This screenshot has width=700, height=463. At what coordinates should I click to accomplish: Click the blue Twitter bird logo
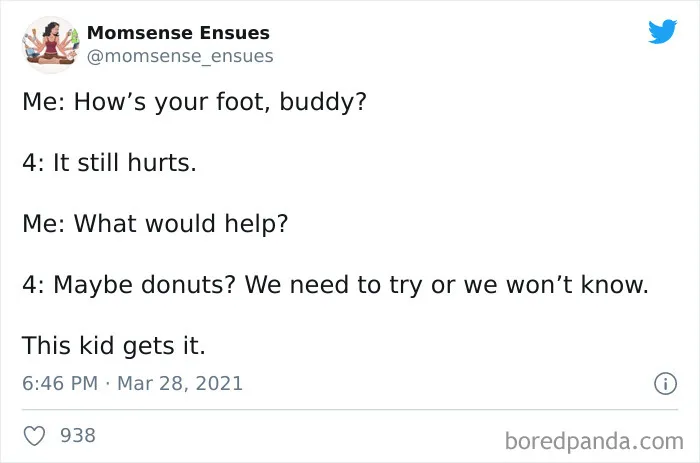[662, 31]
